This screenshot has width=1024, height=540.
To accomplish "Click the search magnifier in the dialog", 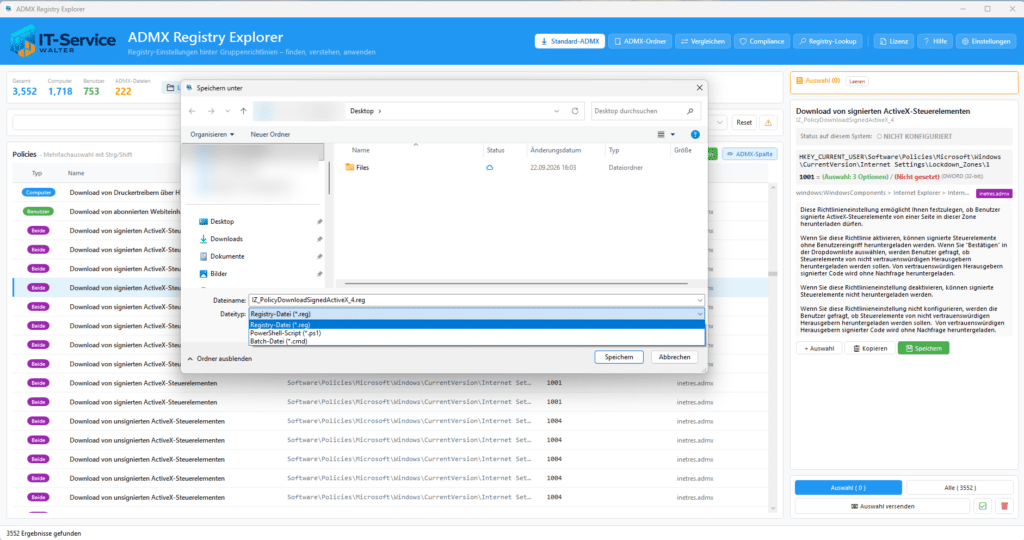I will (x=690, y=111).
